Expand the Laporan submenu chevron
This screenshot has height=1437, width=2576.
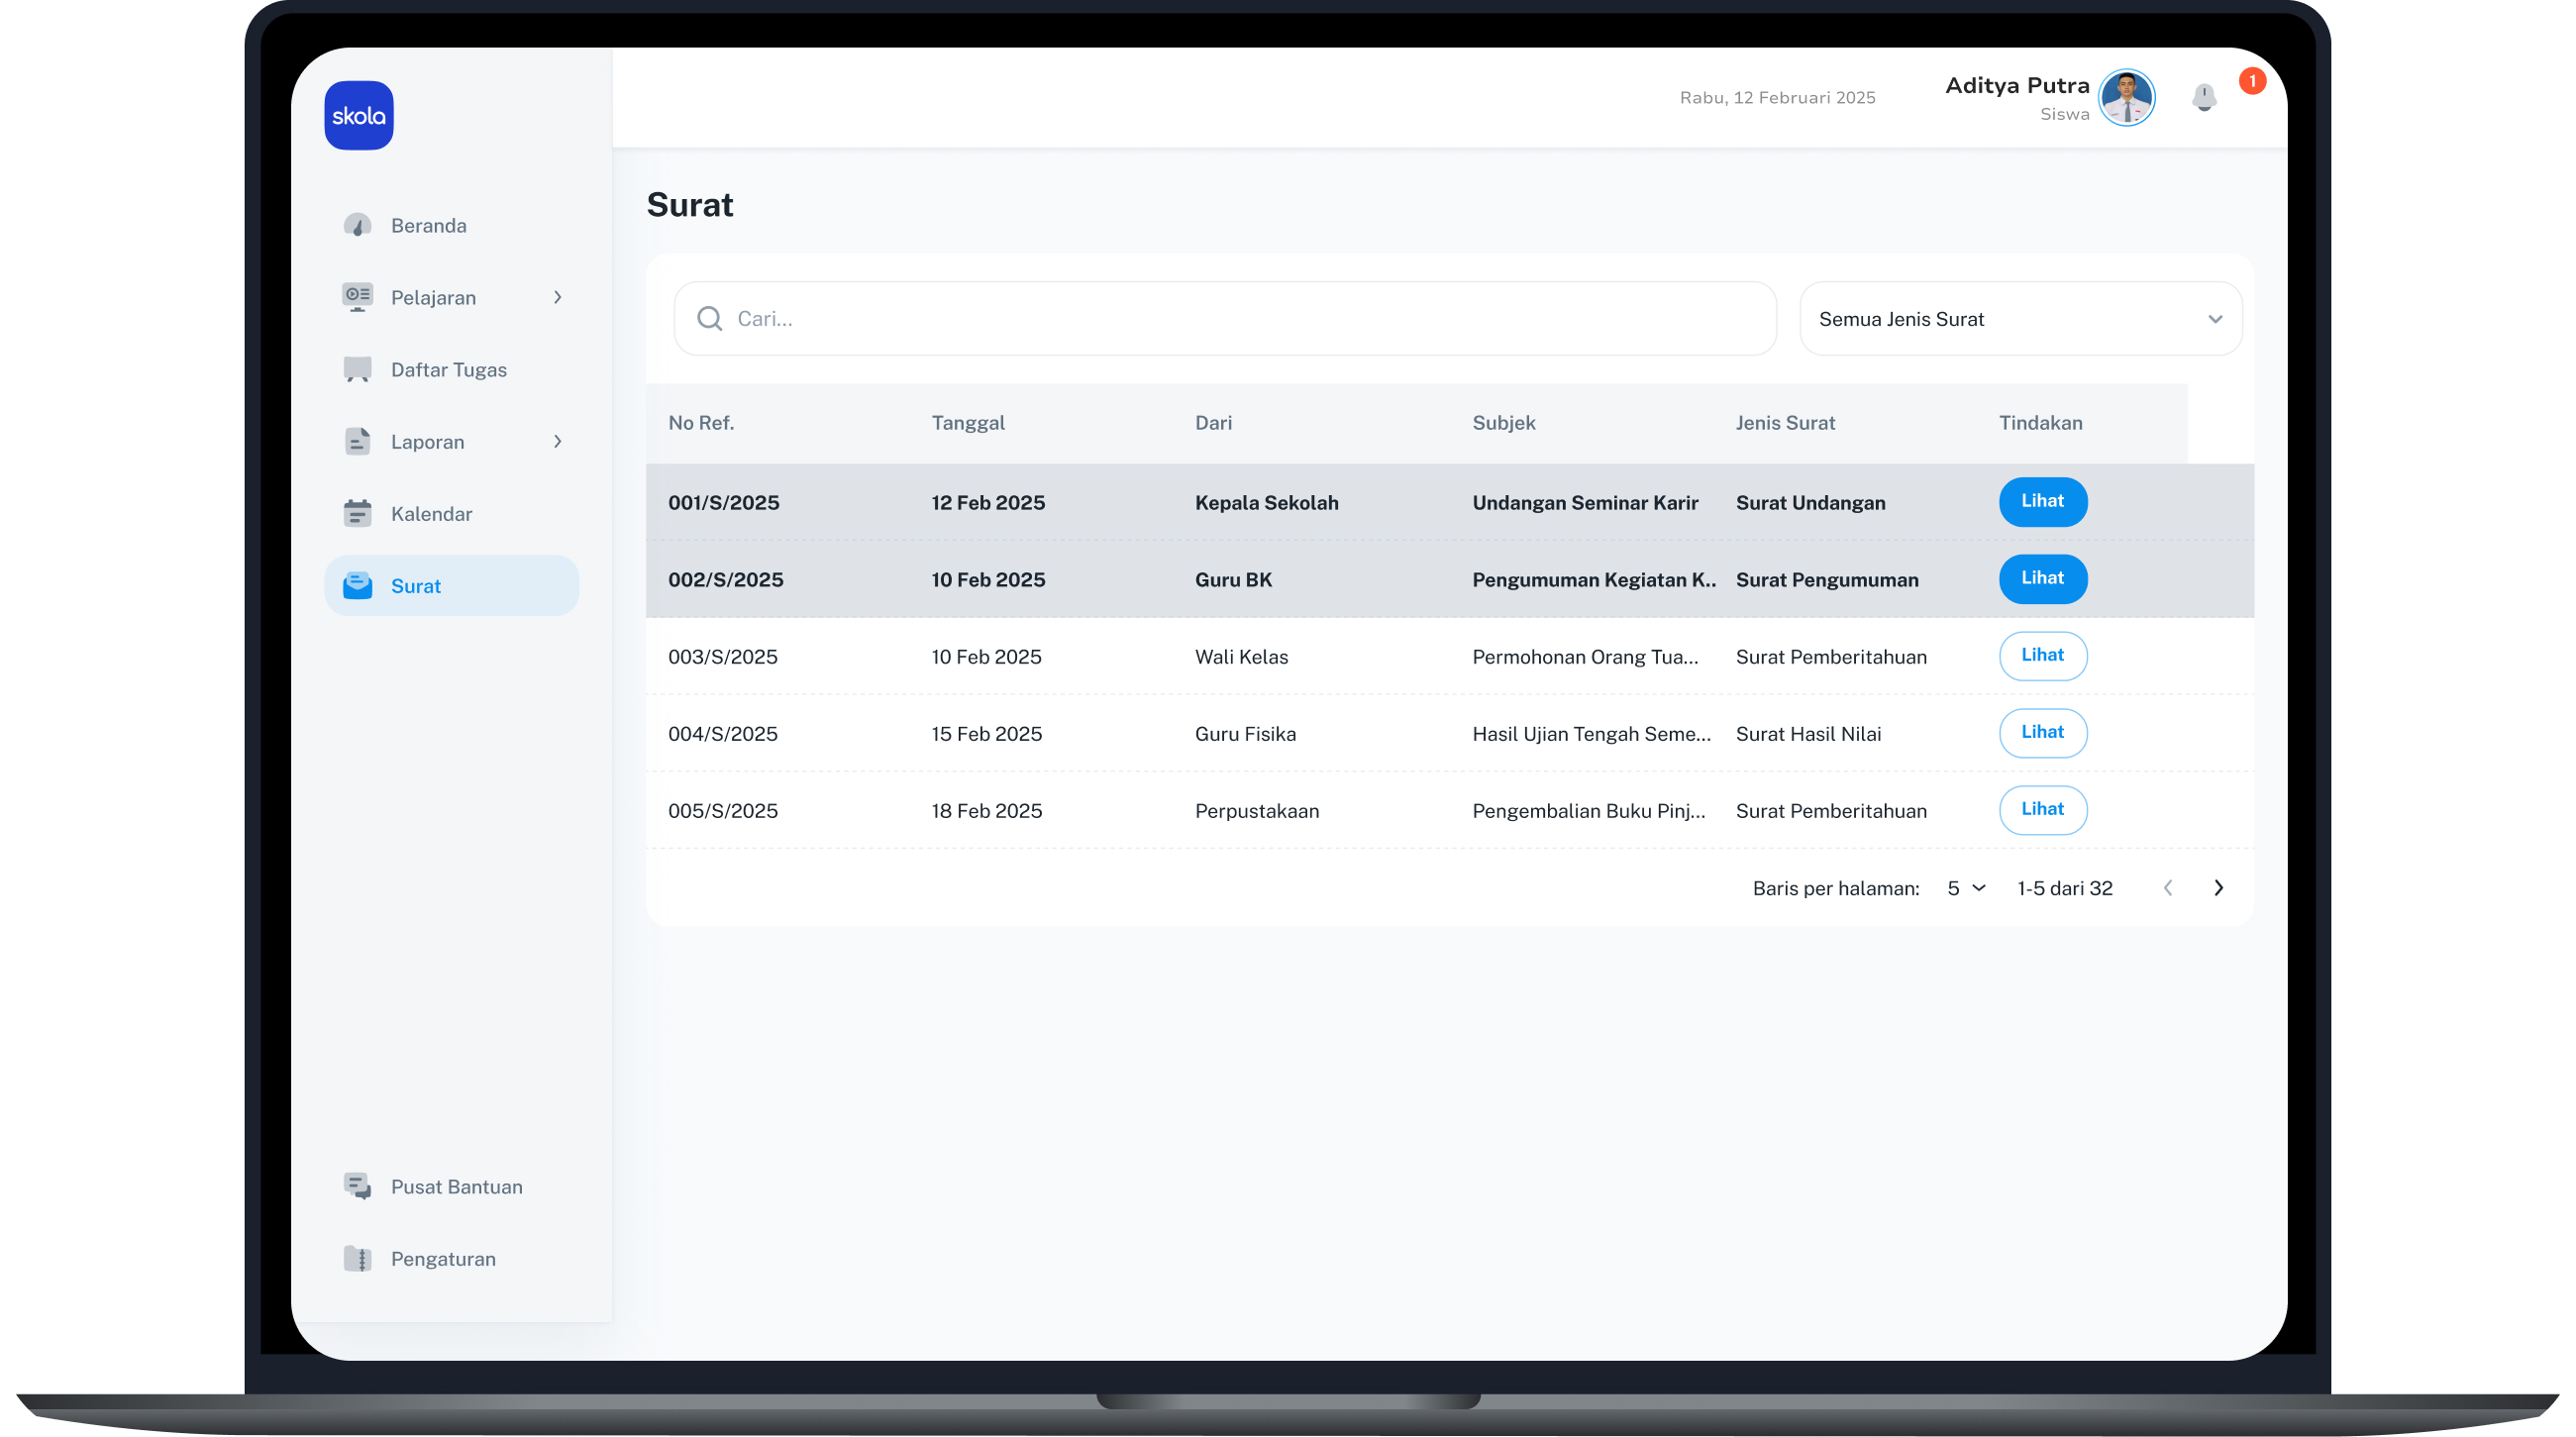557,441
